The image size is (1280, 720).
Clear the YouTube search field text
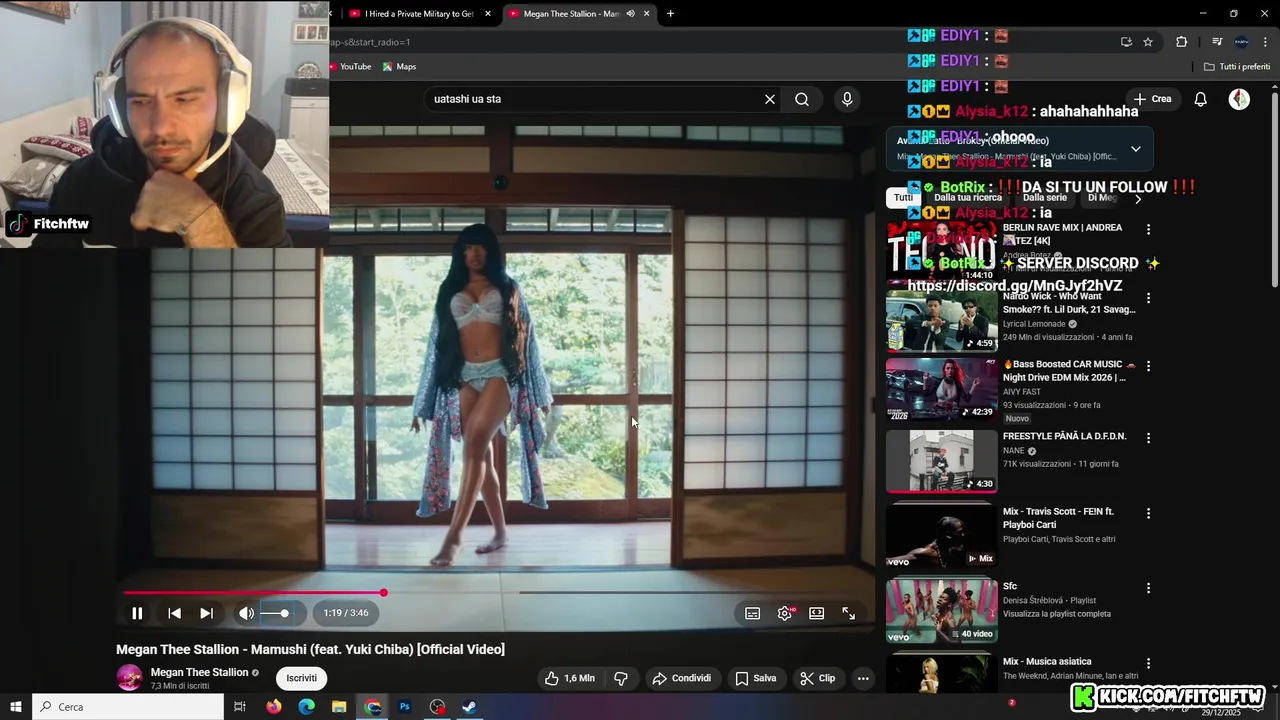(x=770, y=99)
